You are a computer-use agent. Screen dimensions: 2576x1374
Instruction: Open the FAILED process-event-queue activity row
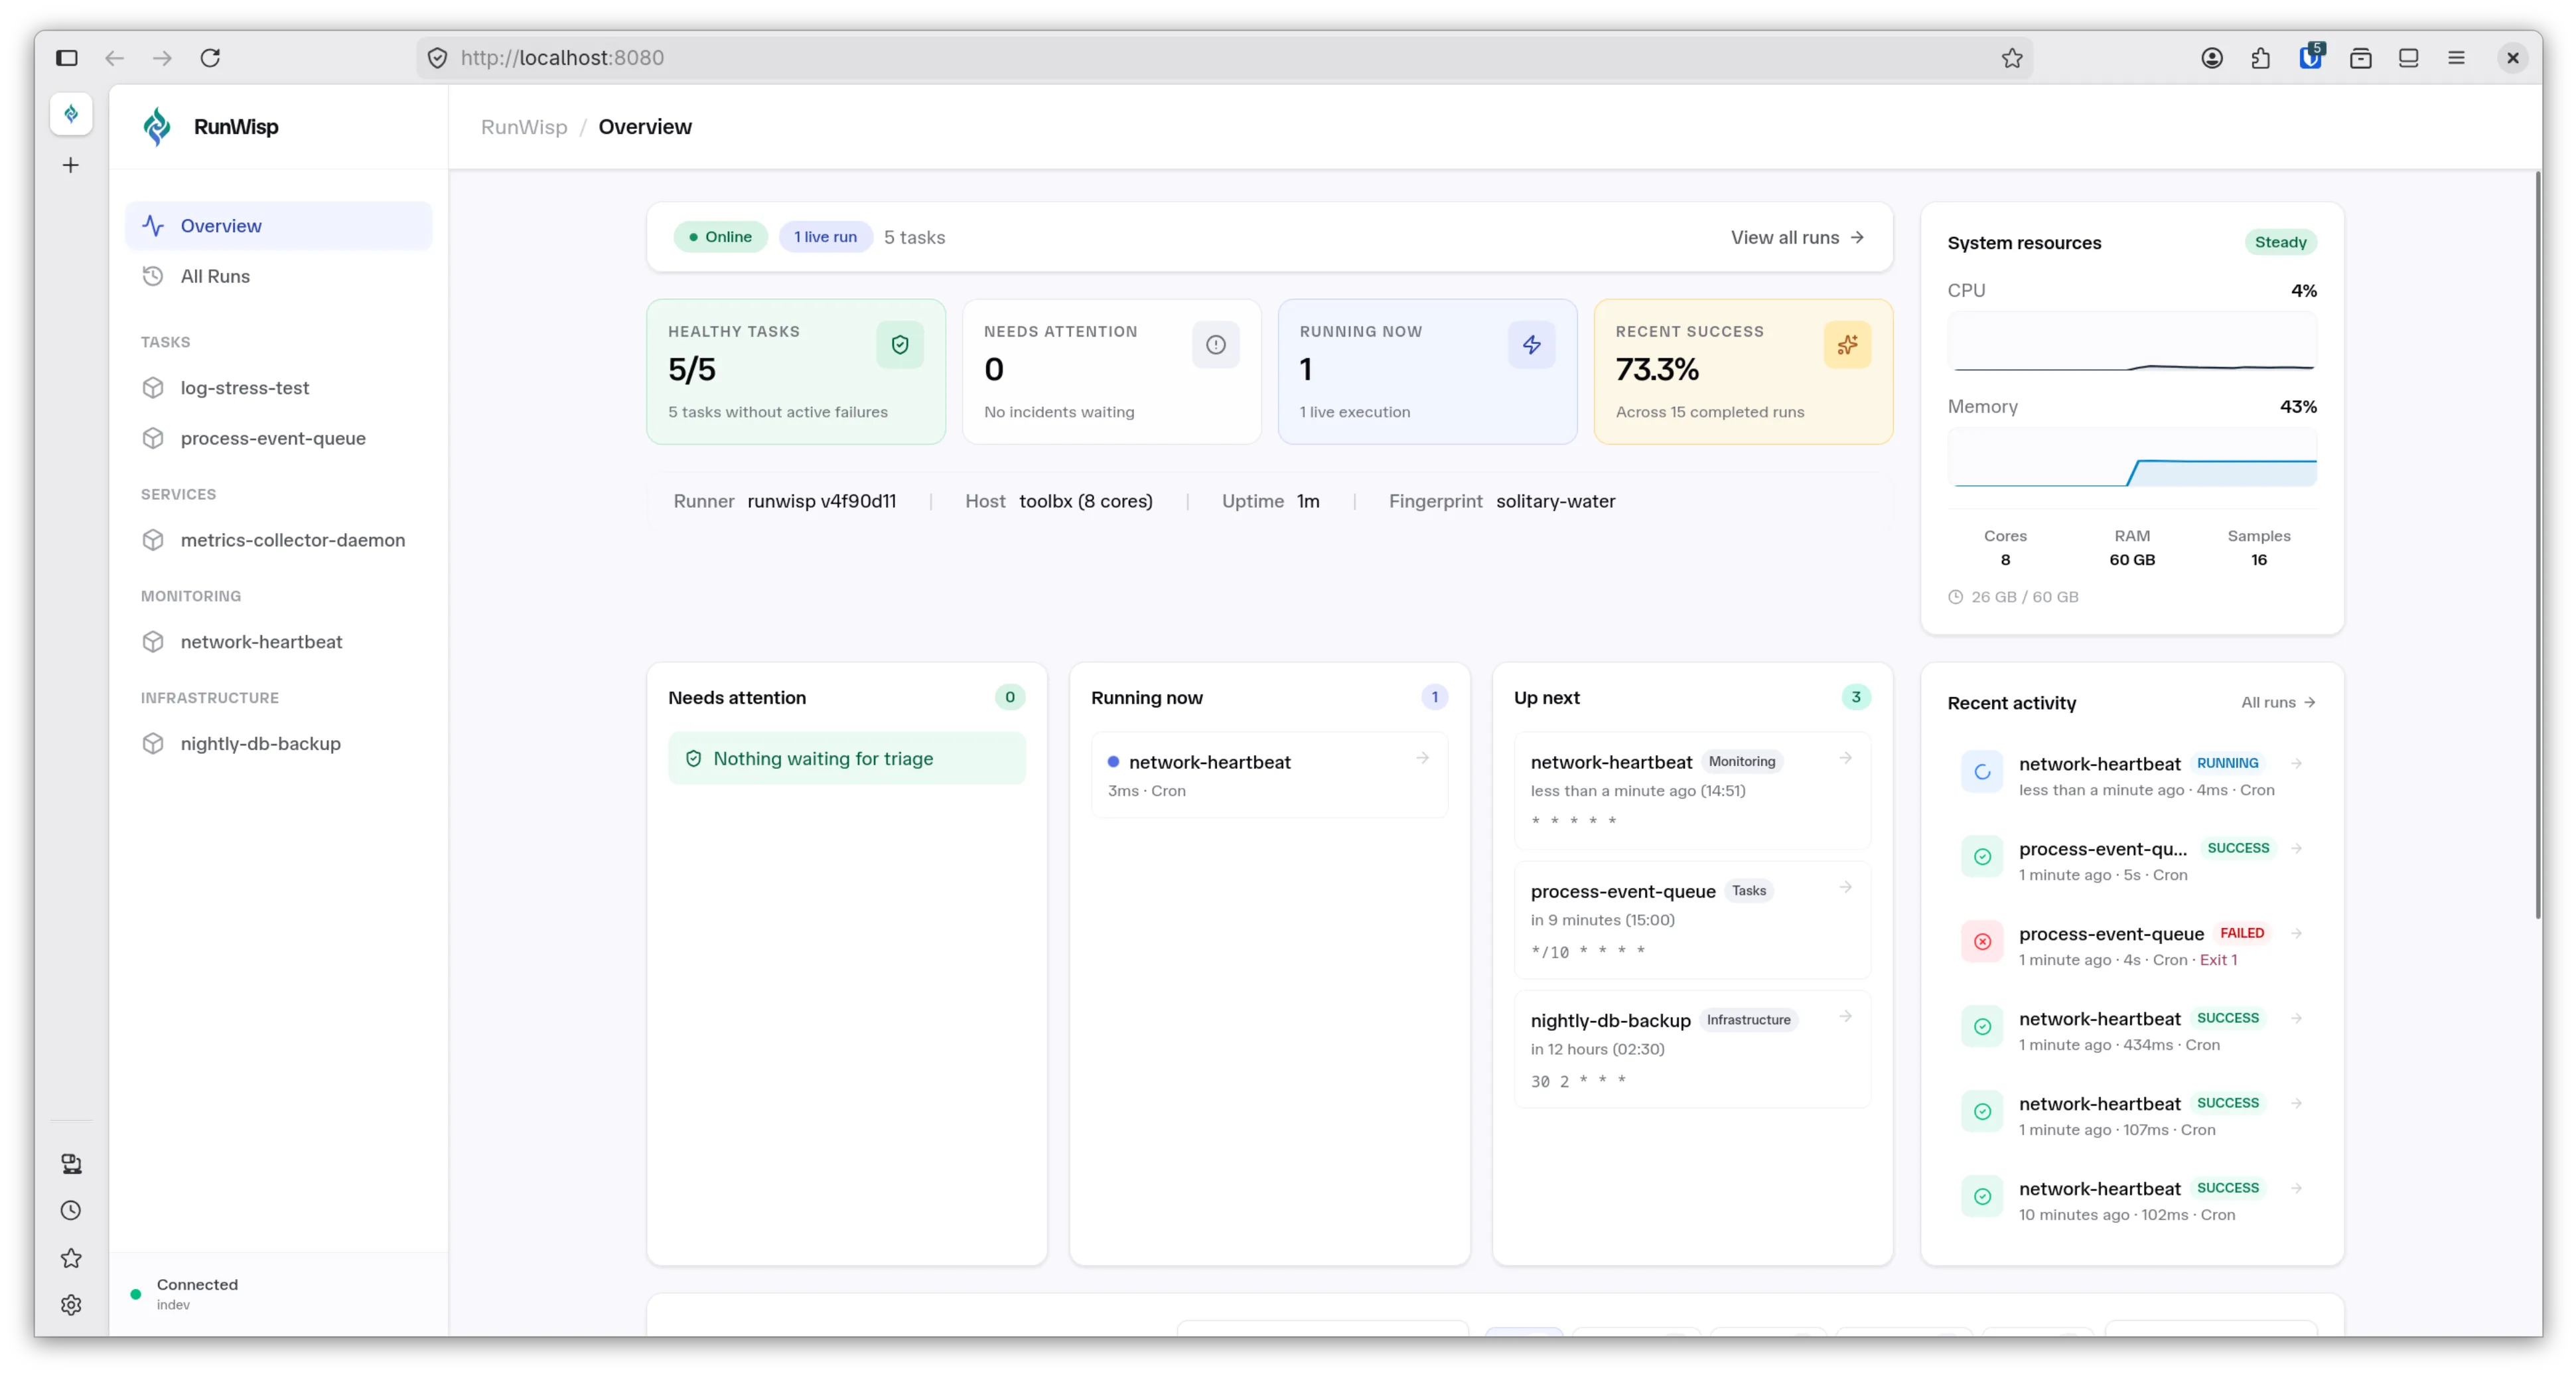point(2132,945)
